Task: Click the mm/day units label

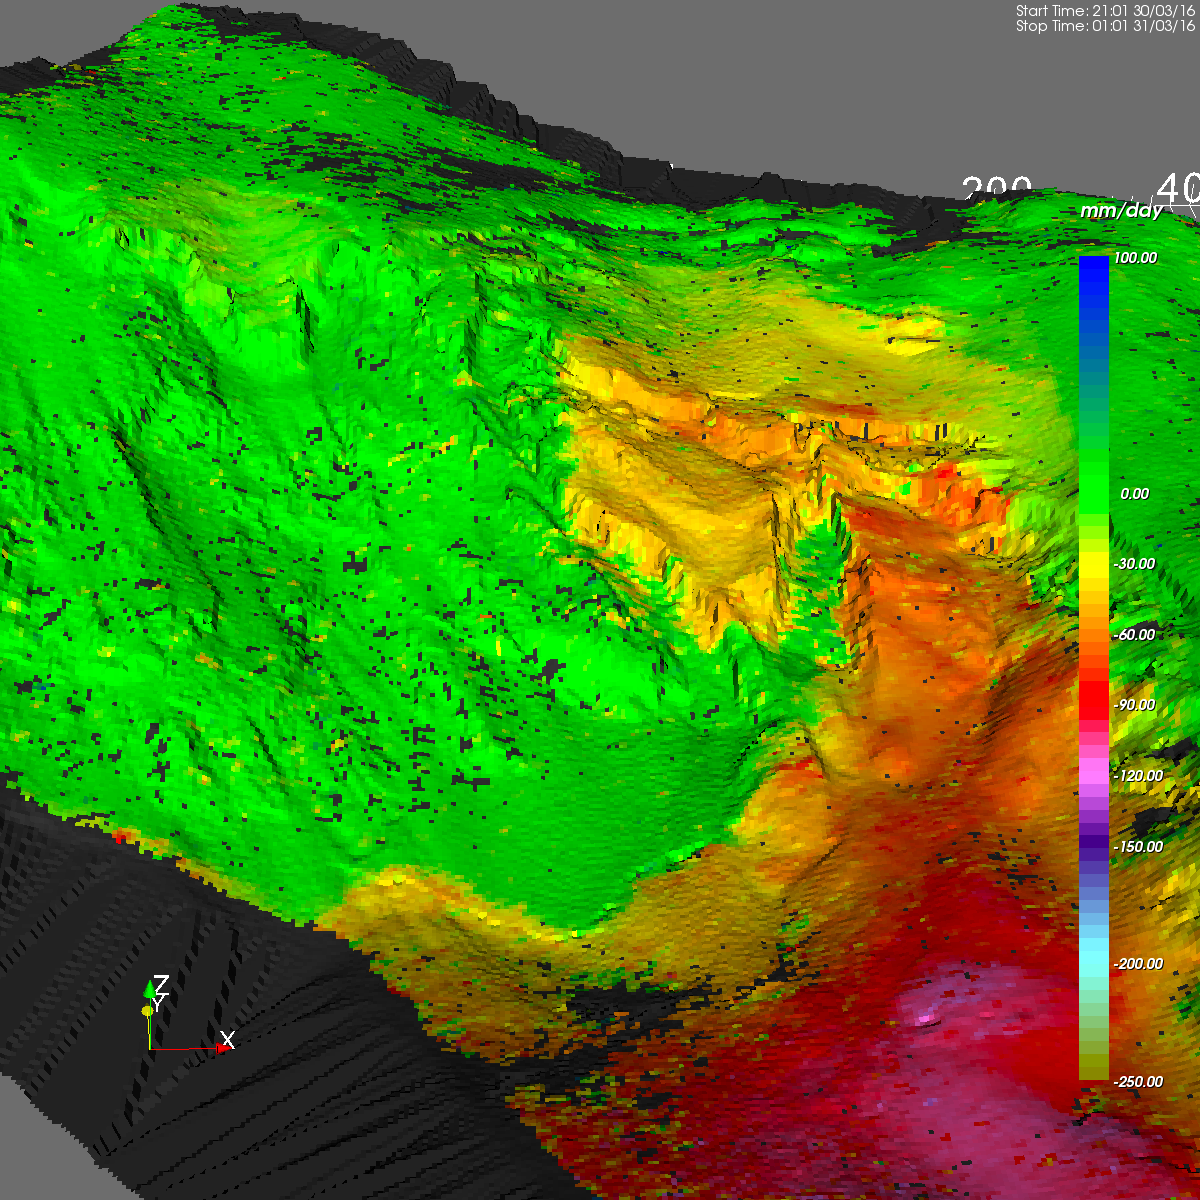Action: pos(1121,211)
